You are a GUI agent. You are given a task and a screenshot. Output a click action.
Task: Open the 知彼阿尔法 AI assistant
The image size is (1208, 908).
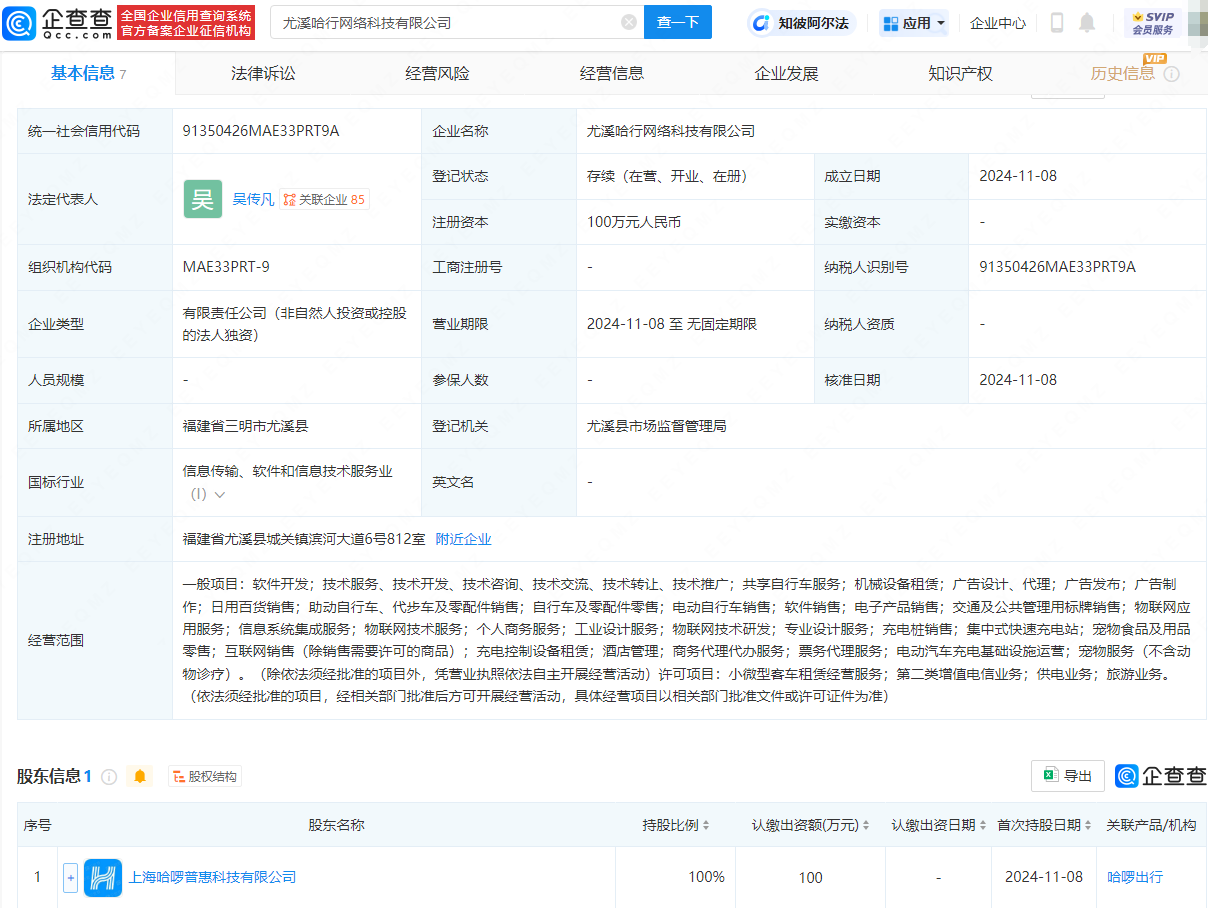point(802,23)
